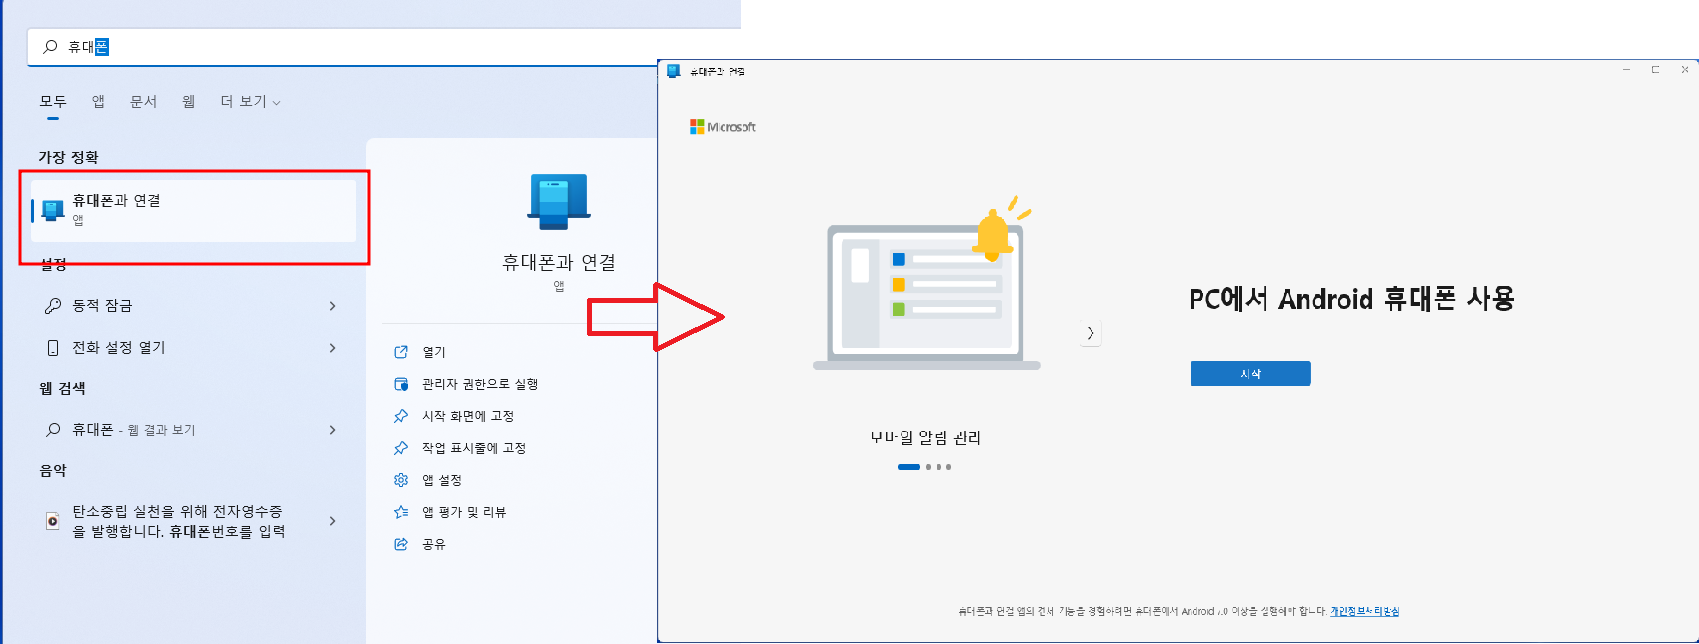Open the 동적 잠금 setting result
1699x644 pixels.
click(191, 306)
